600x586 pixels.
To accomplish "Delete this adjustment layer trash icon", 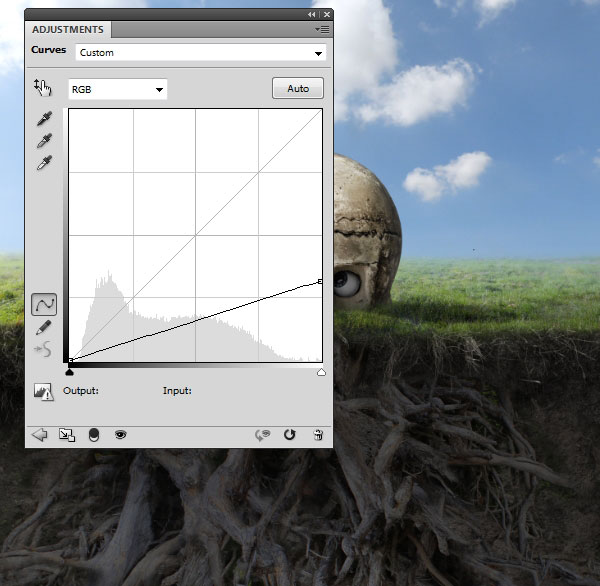I will [x=318, y=435].
